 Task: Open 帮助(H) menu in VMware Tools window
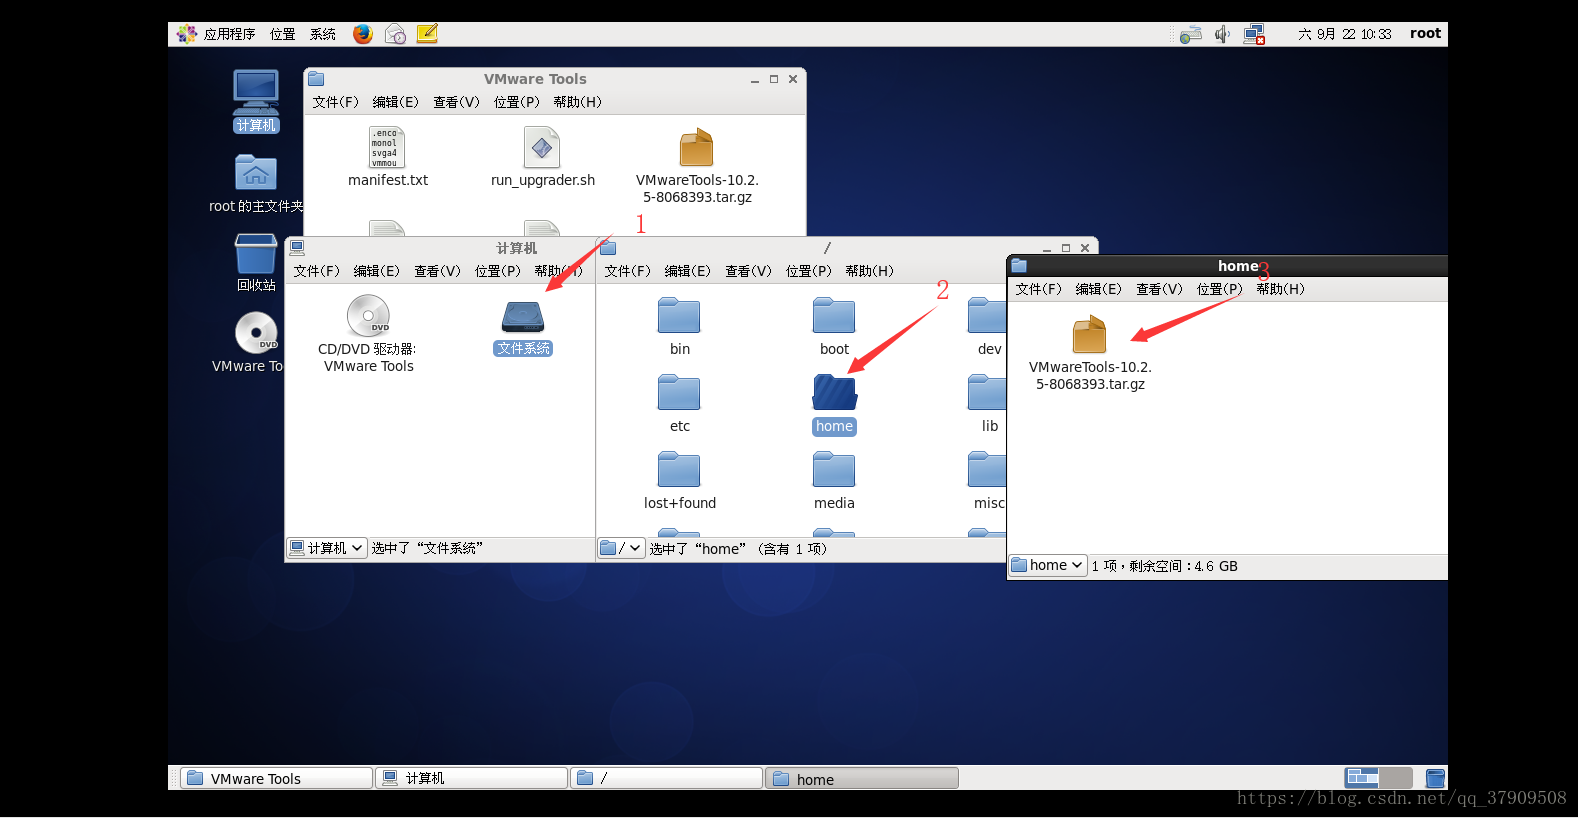pyautogui.click(x=578, y=102)
